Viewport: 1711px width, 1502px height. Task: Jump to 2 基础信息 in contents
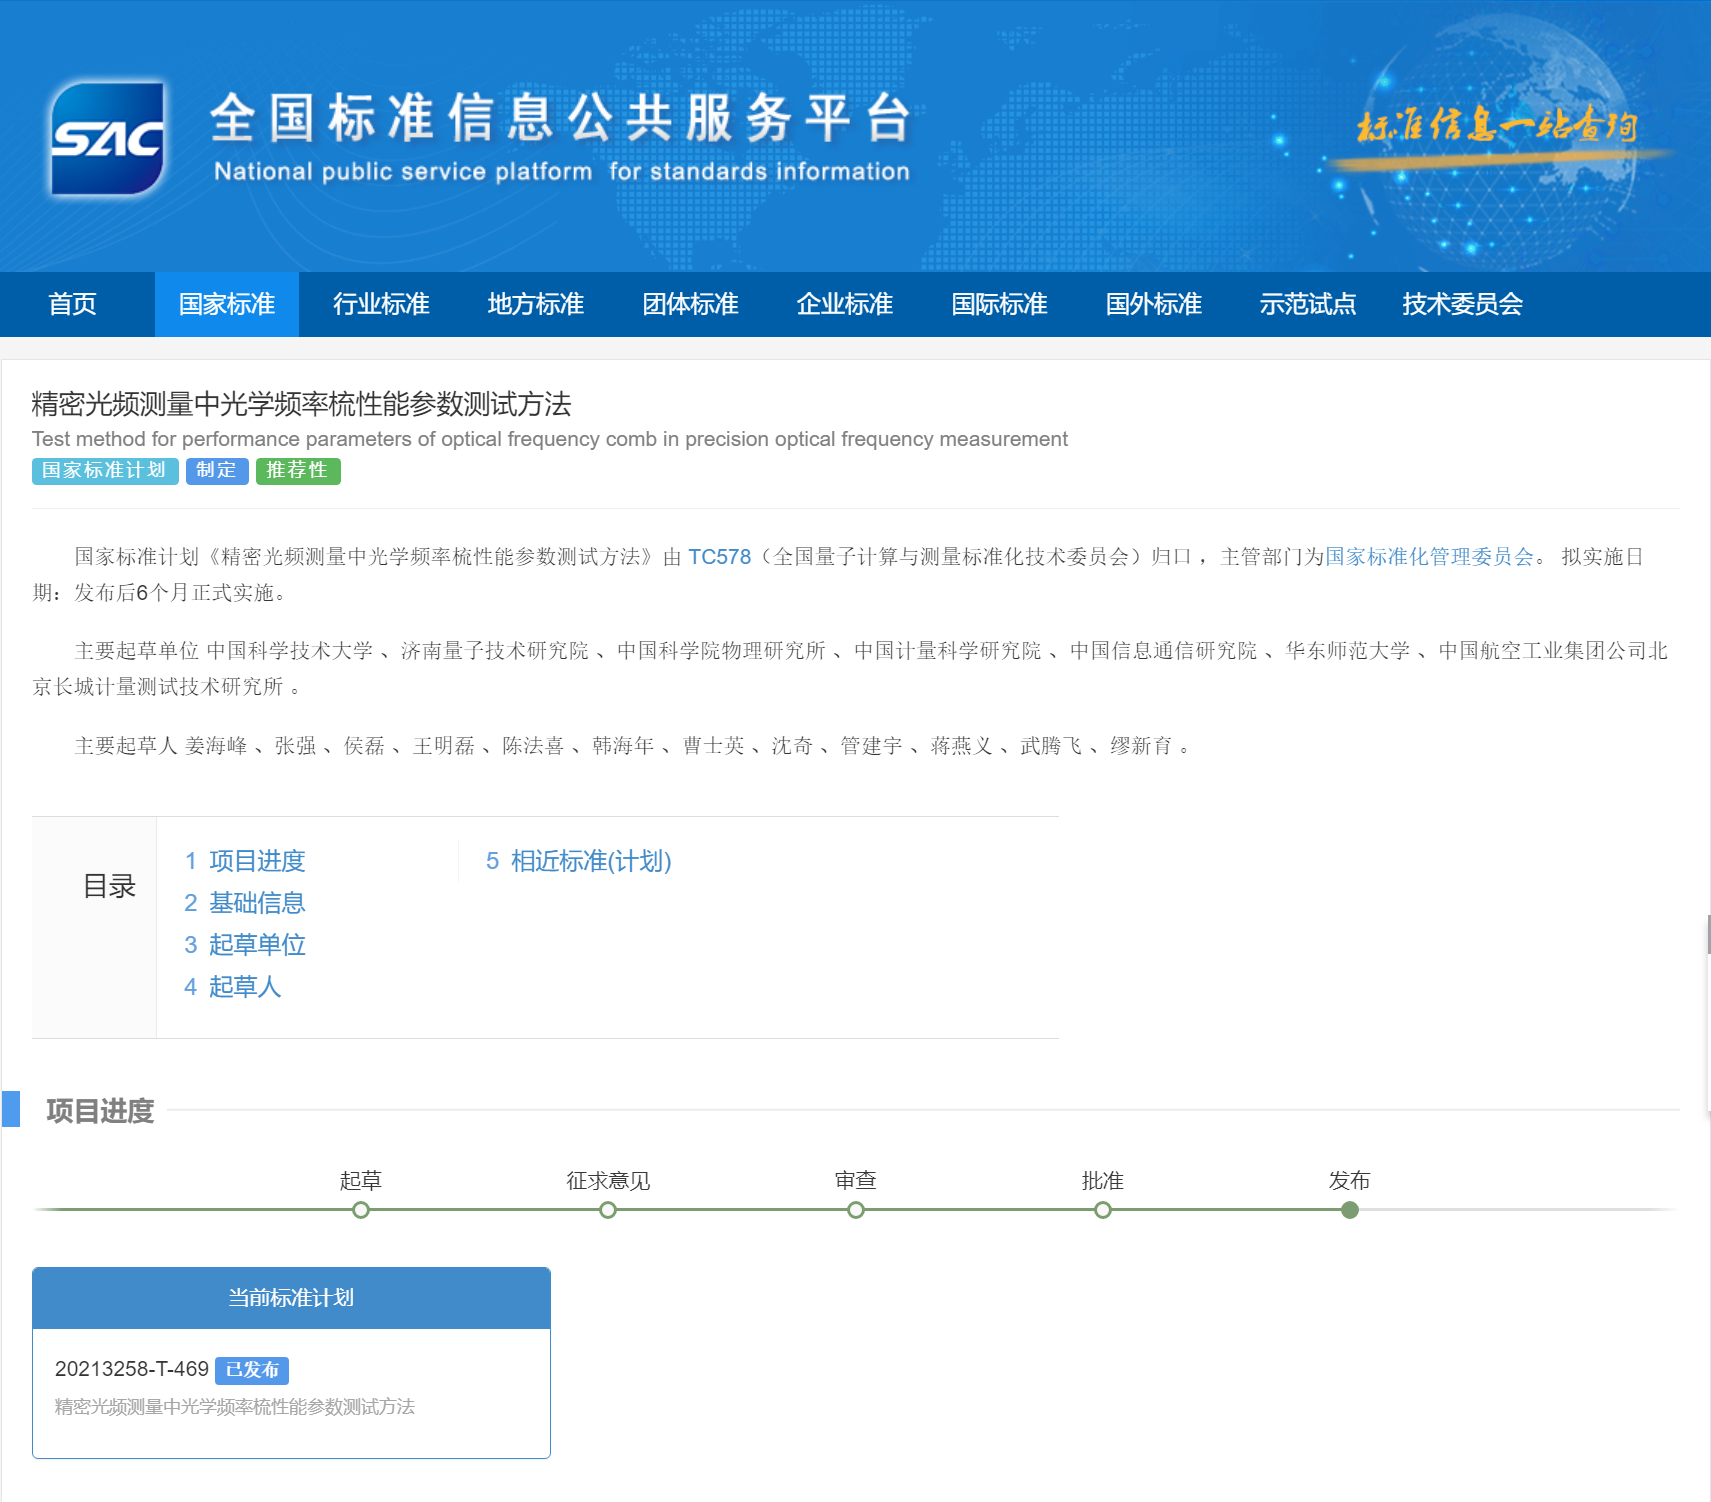point(245,903)
